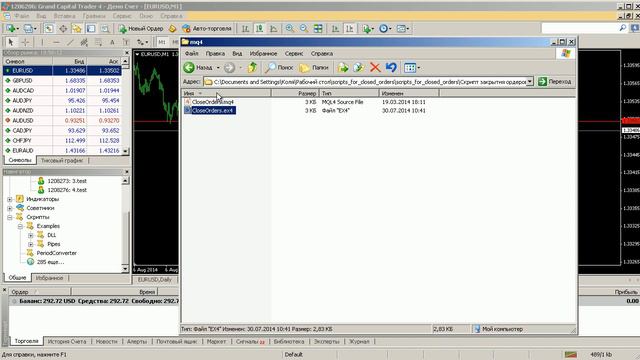Select the crosshair tool in MetaTrader toolbar
The width and height of the screenshot is (640, 360).
25,42
